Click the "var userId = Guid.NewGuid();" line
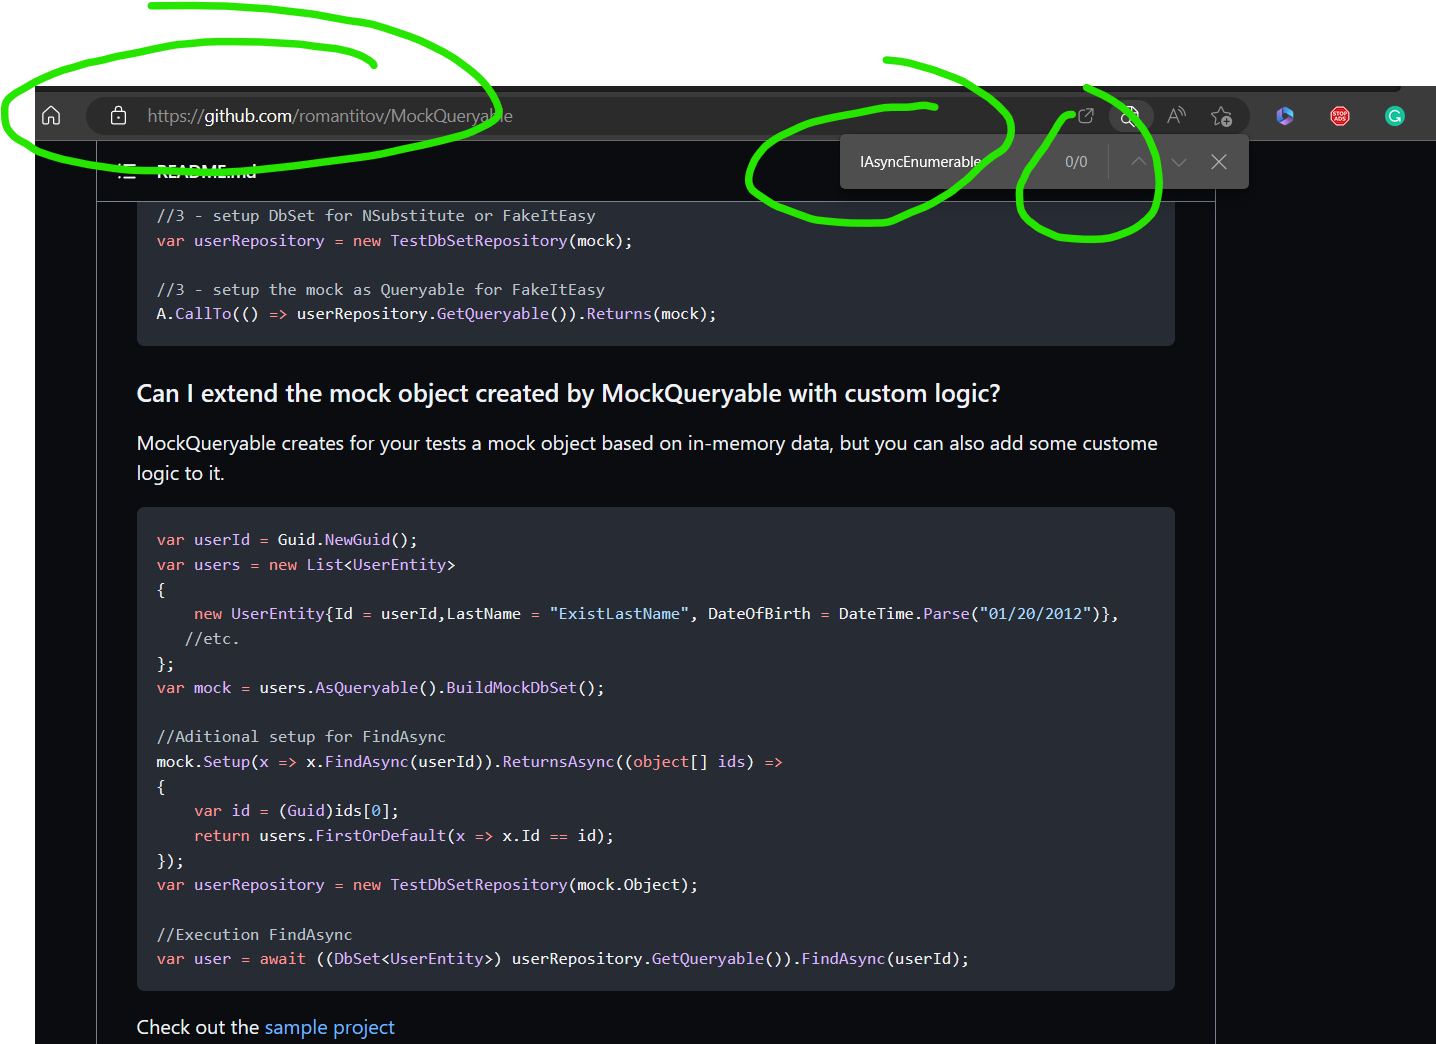This screenshot has height=1044, width=1436. [x=287, y=540]
